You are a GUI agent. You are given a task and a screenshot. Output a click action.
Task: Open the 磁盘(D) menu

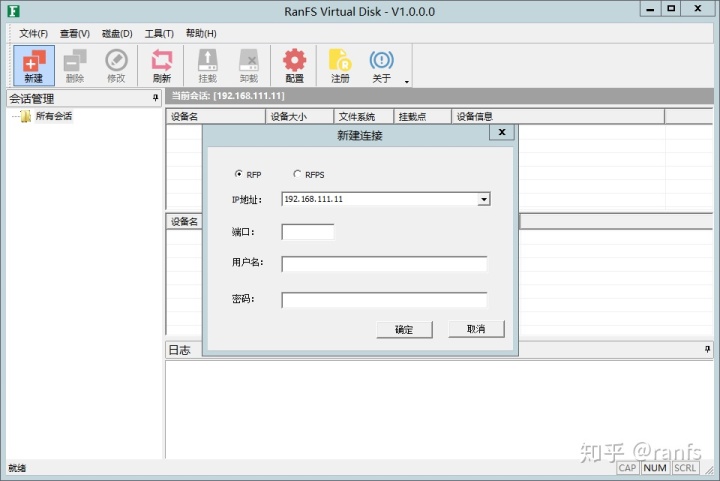coord(117,34)
